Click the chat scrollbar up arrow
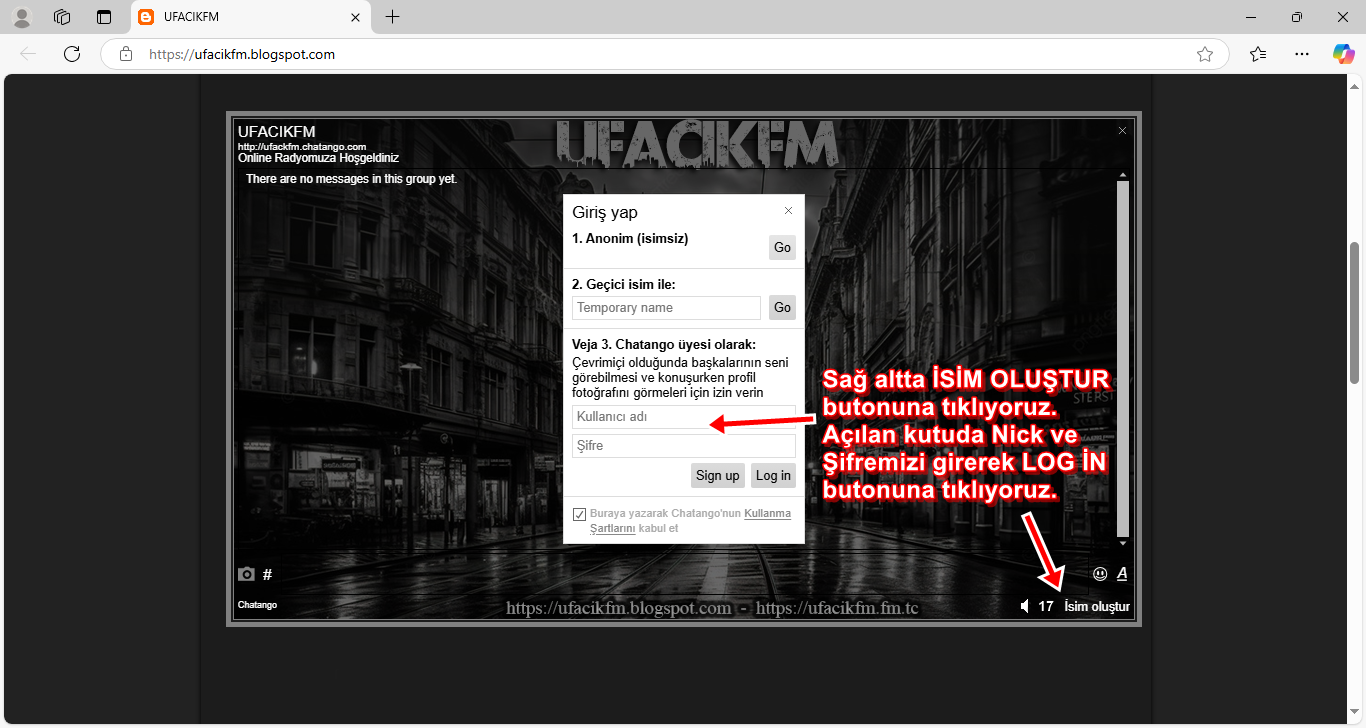Image resolution: width=1366 pixels, height=728 pixels. [1123, 175]
